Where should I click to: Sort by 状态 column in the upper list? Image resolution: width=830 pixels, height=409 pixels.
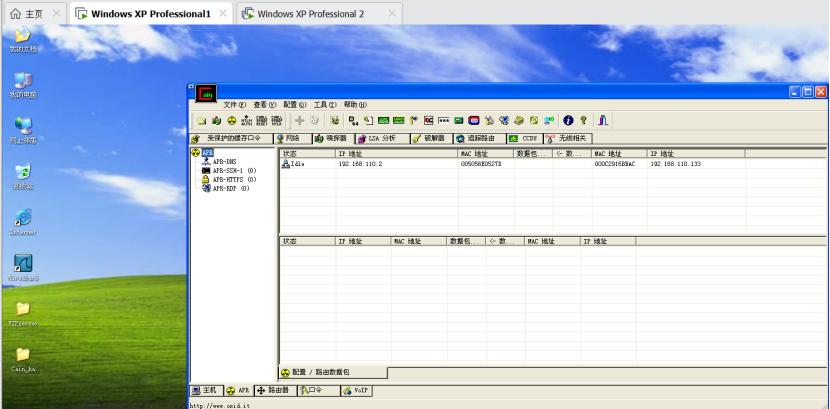click(x=308, y=153)
